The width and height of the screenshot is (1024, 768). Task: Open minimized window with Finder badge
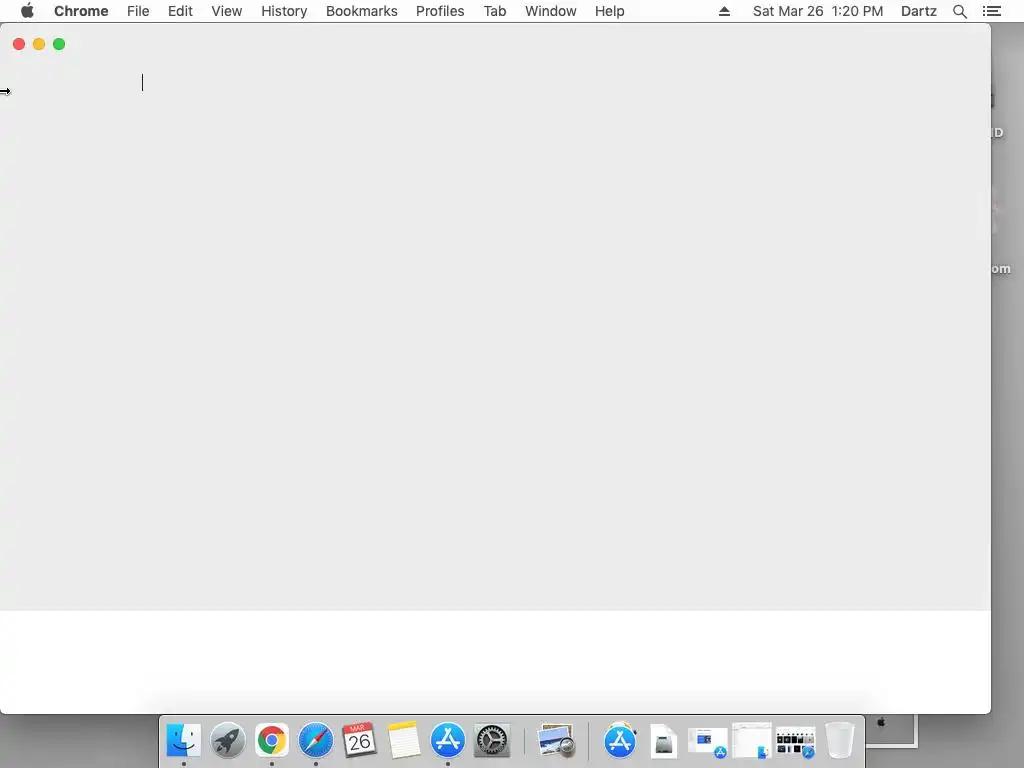pyautogui.click(x=752, y=741)
